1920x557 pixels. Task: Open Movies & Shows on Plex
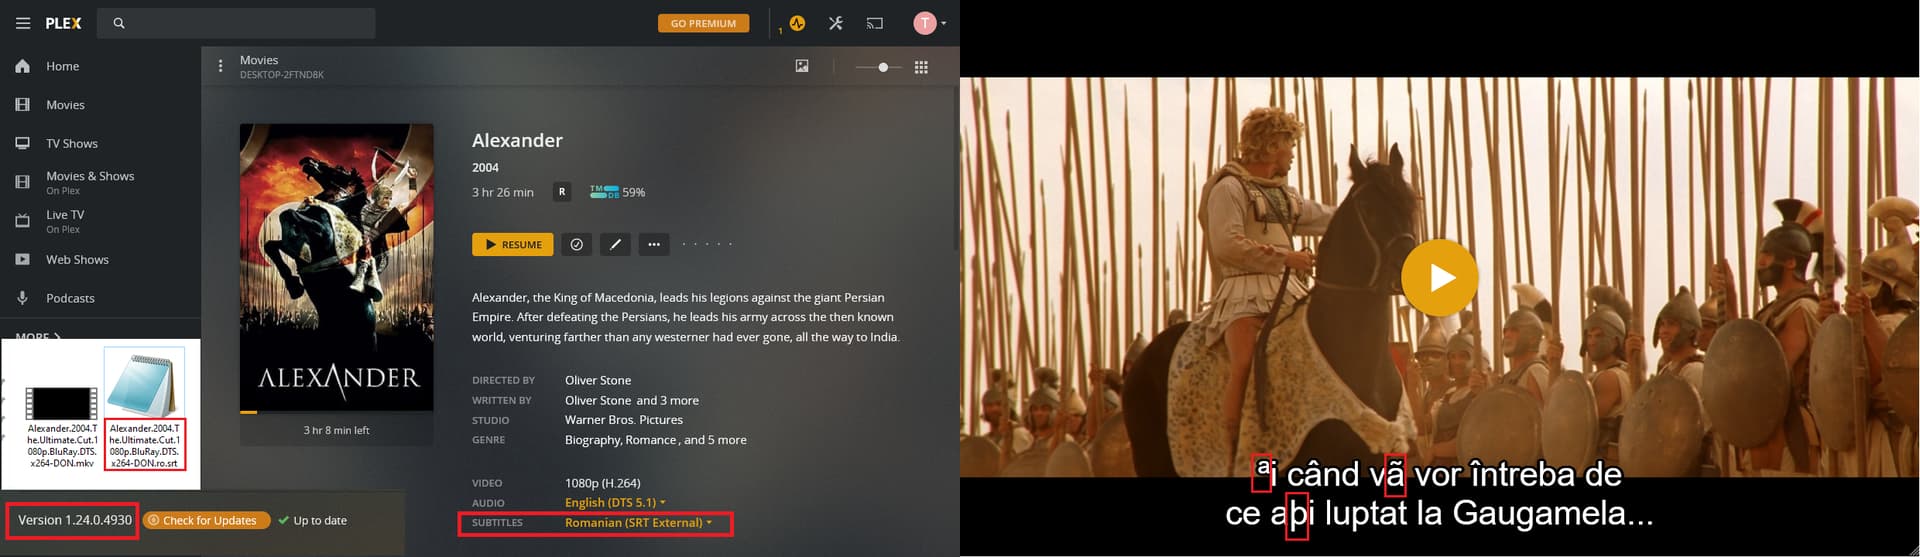(90, 182)
